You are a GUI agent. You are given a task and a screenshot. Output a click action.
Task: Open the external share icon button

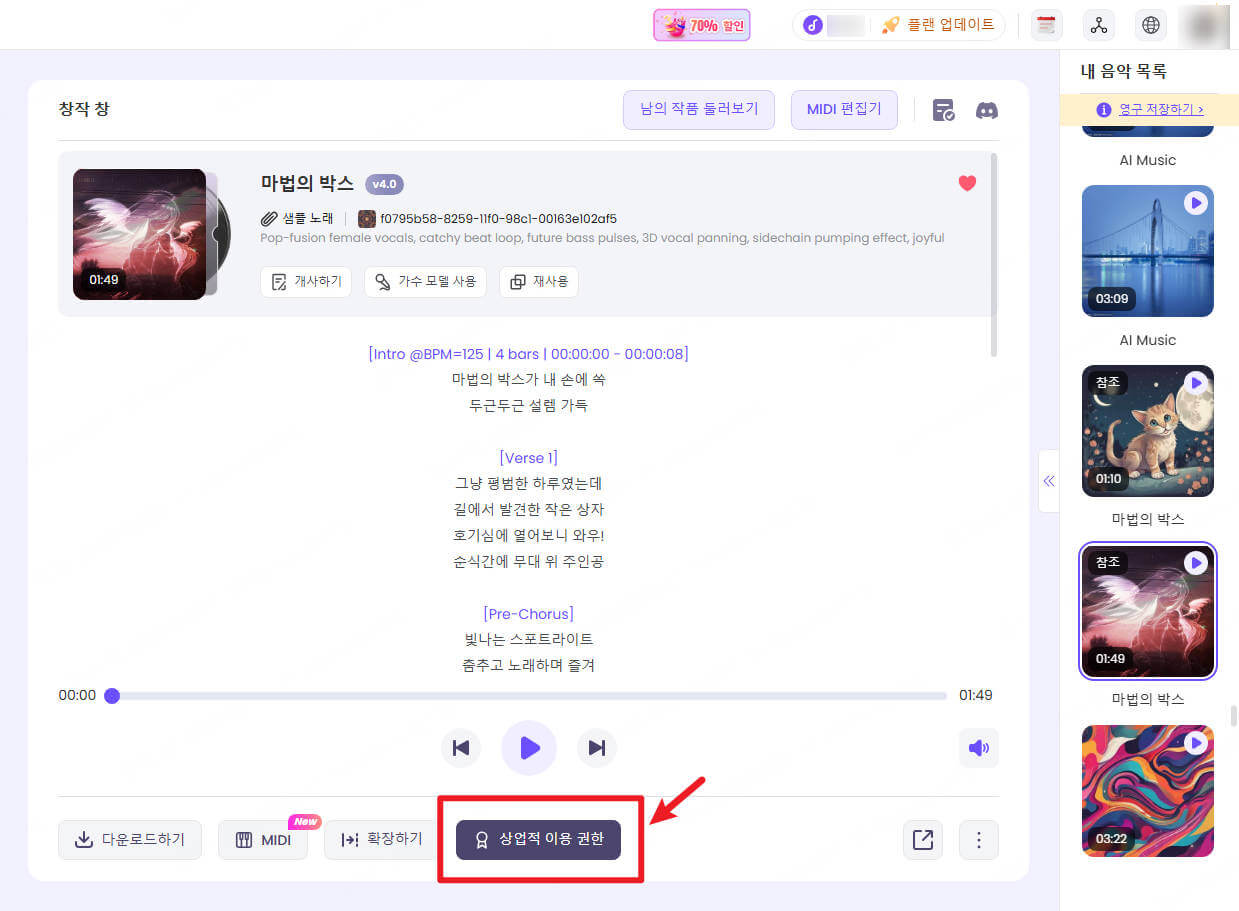pos(923,840)
